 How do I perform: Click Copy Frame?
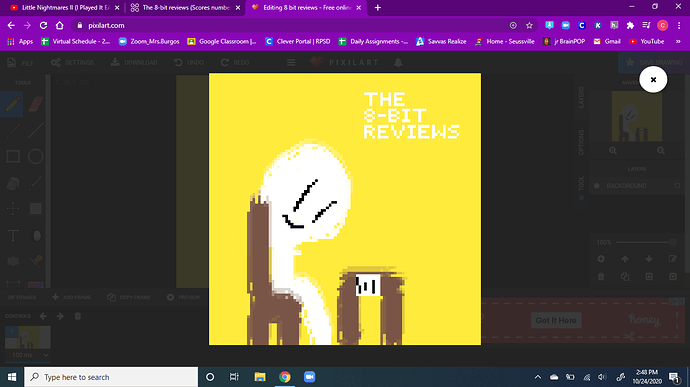point(128,297)
